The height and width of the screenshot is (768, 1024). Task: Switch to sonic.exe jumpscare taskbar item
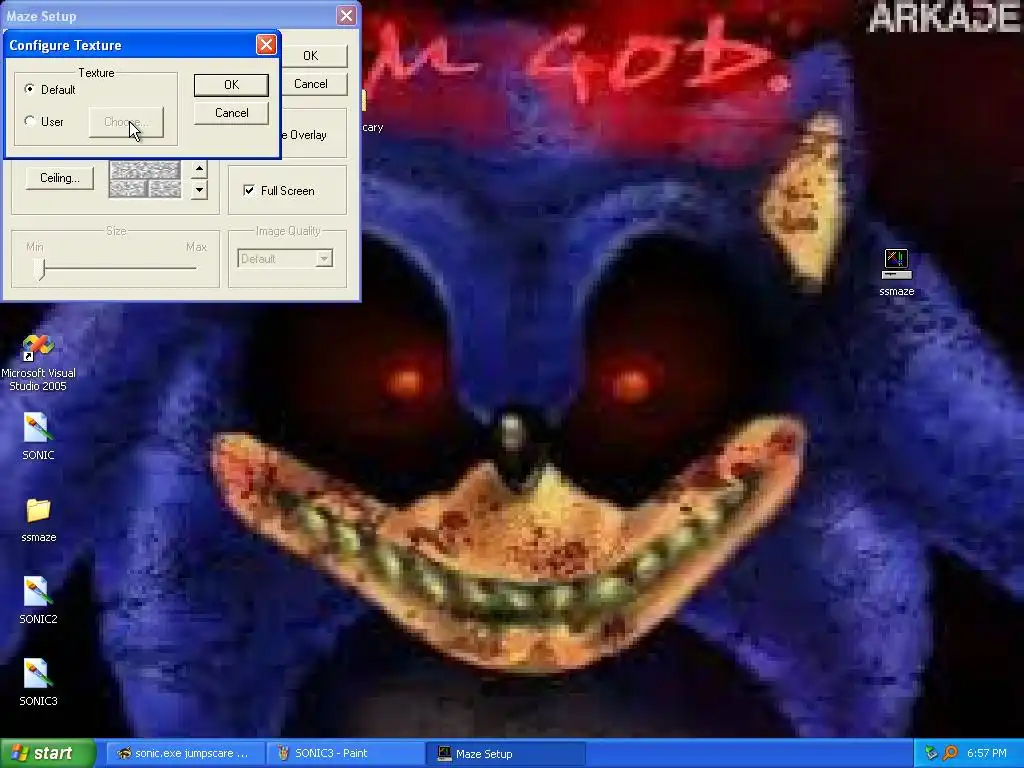[x=185, y=753]
